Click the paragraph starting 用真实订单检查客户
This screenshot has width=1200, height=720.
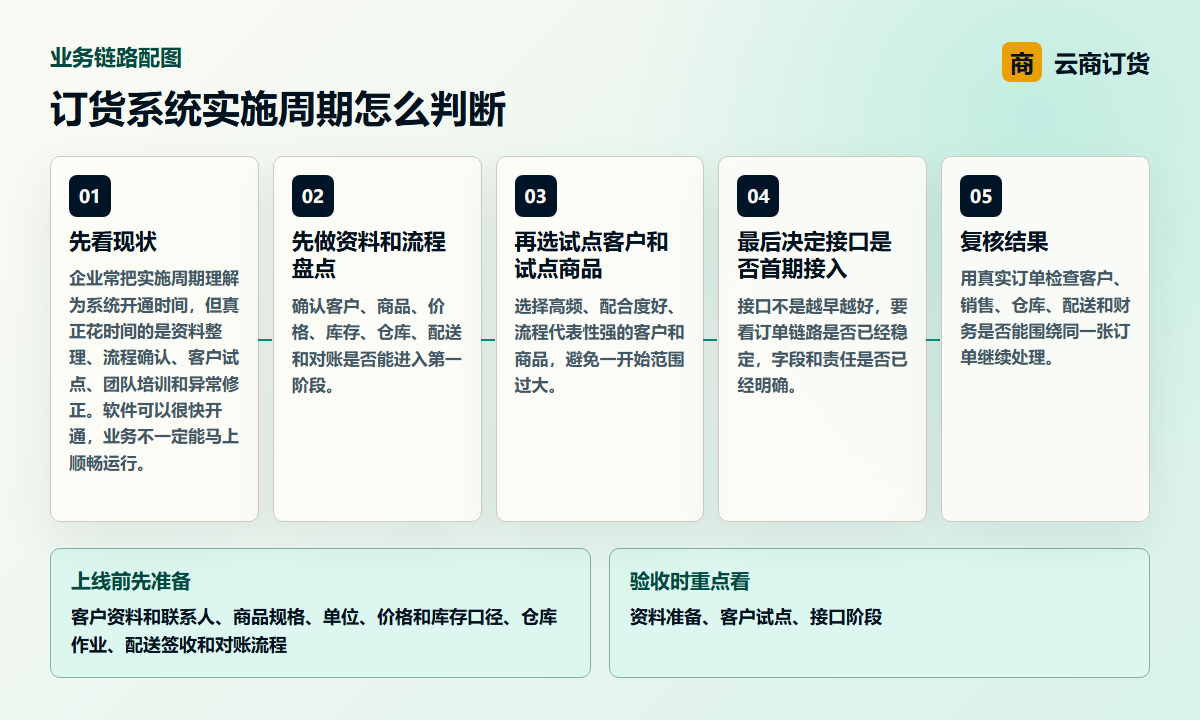pos(1045,318)
